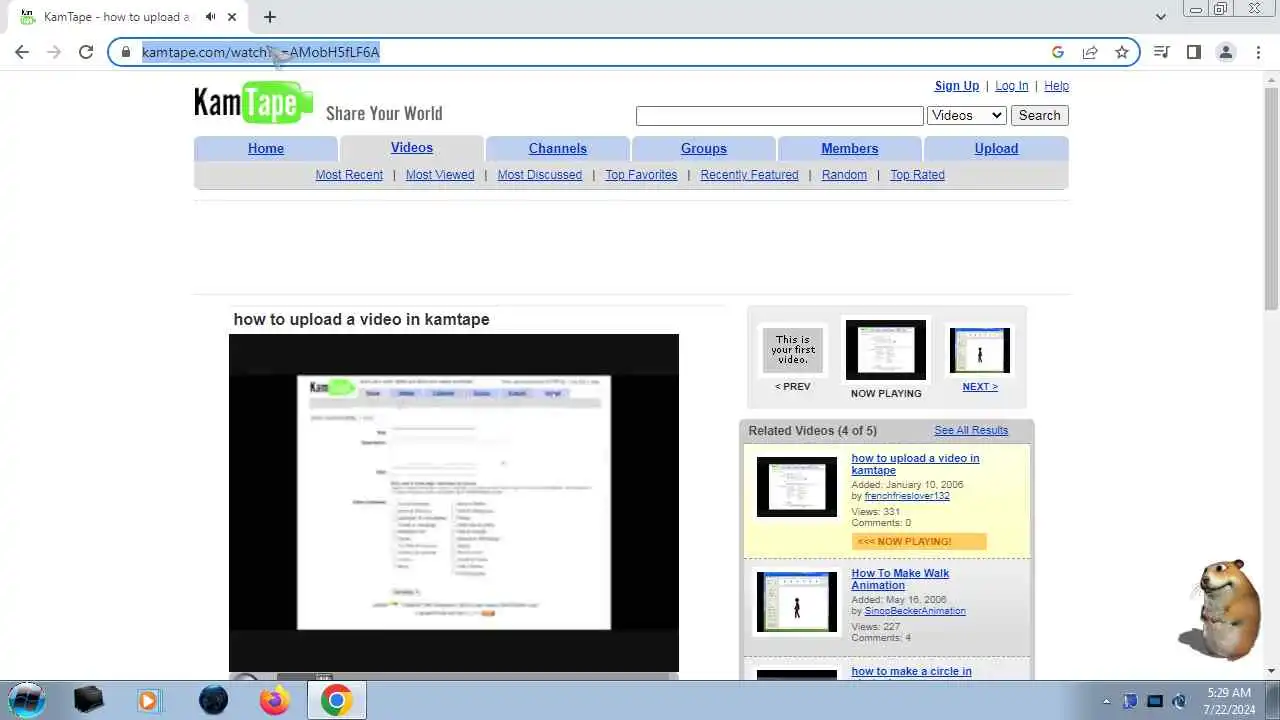The width and height of the screenshot is (1280, 720).
Task: Switch to the Channels tab
Action: click(558, 148)
